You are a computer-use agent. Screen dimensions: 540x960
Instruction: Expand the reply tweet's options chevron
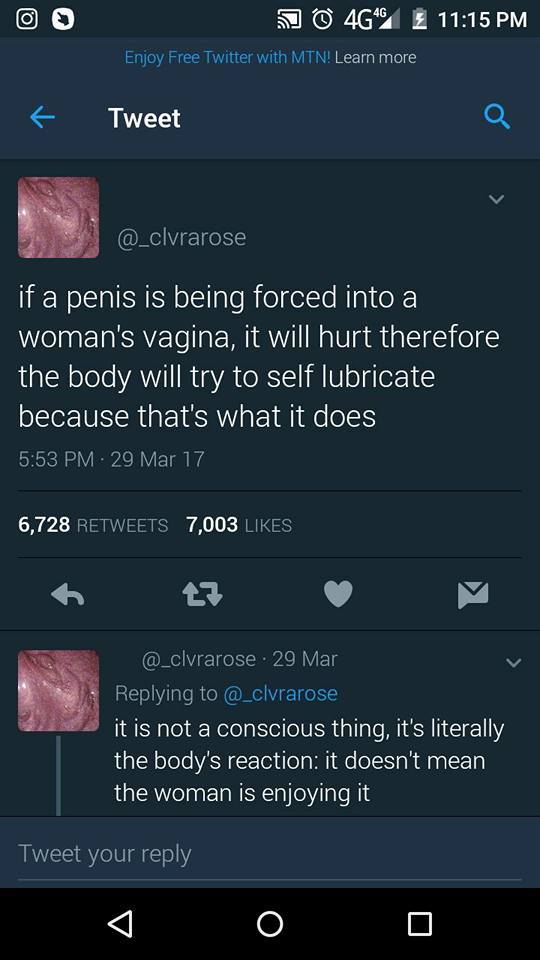[x=513, y=663]
